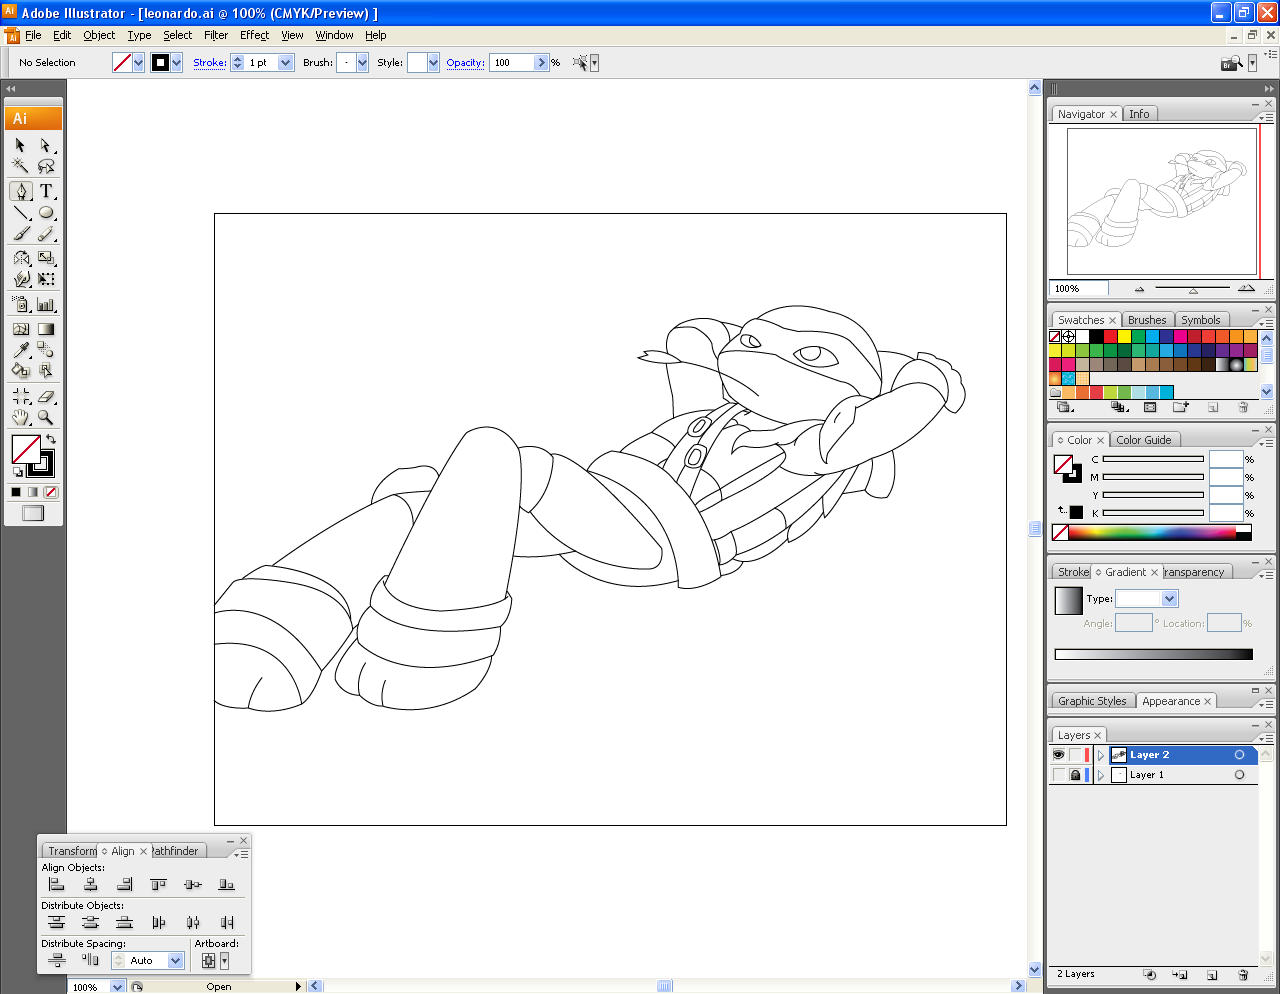Expand Layer 2 disclosure triangle
1280x994 pixels.
pos(1101,755)
